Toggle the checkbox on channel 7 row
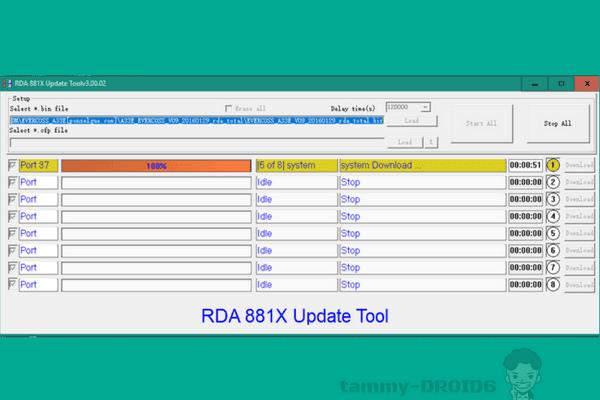 (x=12, y=267)
